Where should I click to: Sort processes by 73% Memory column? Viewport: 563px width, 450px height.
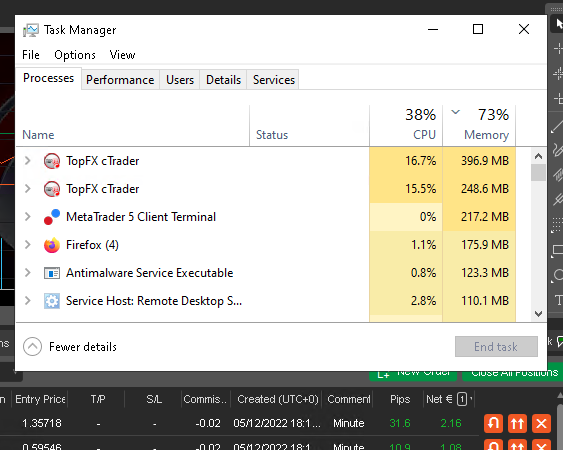click(479, 126)
